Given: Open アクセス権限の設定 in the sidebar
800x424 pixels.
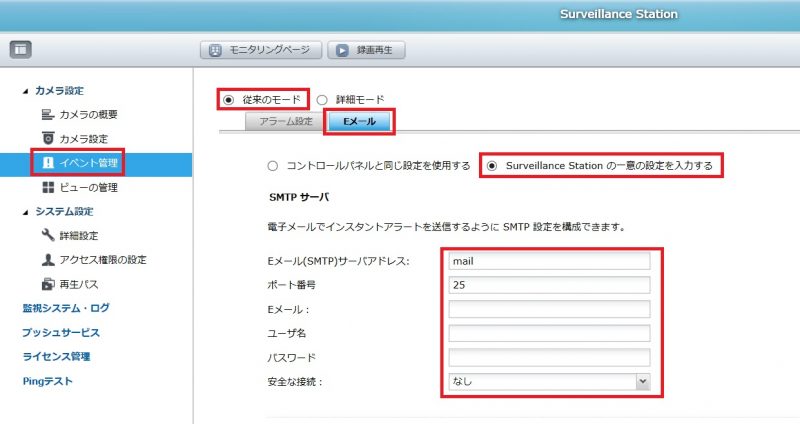Looking at the screenshot, I should click(103, 260).
